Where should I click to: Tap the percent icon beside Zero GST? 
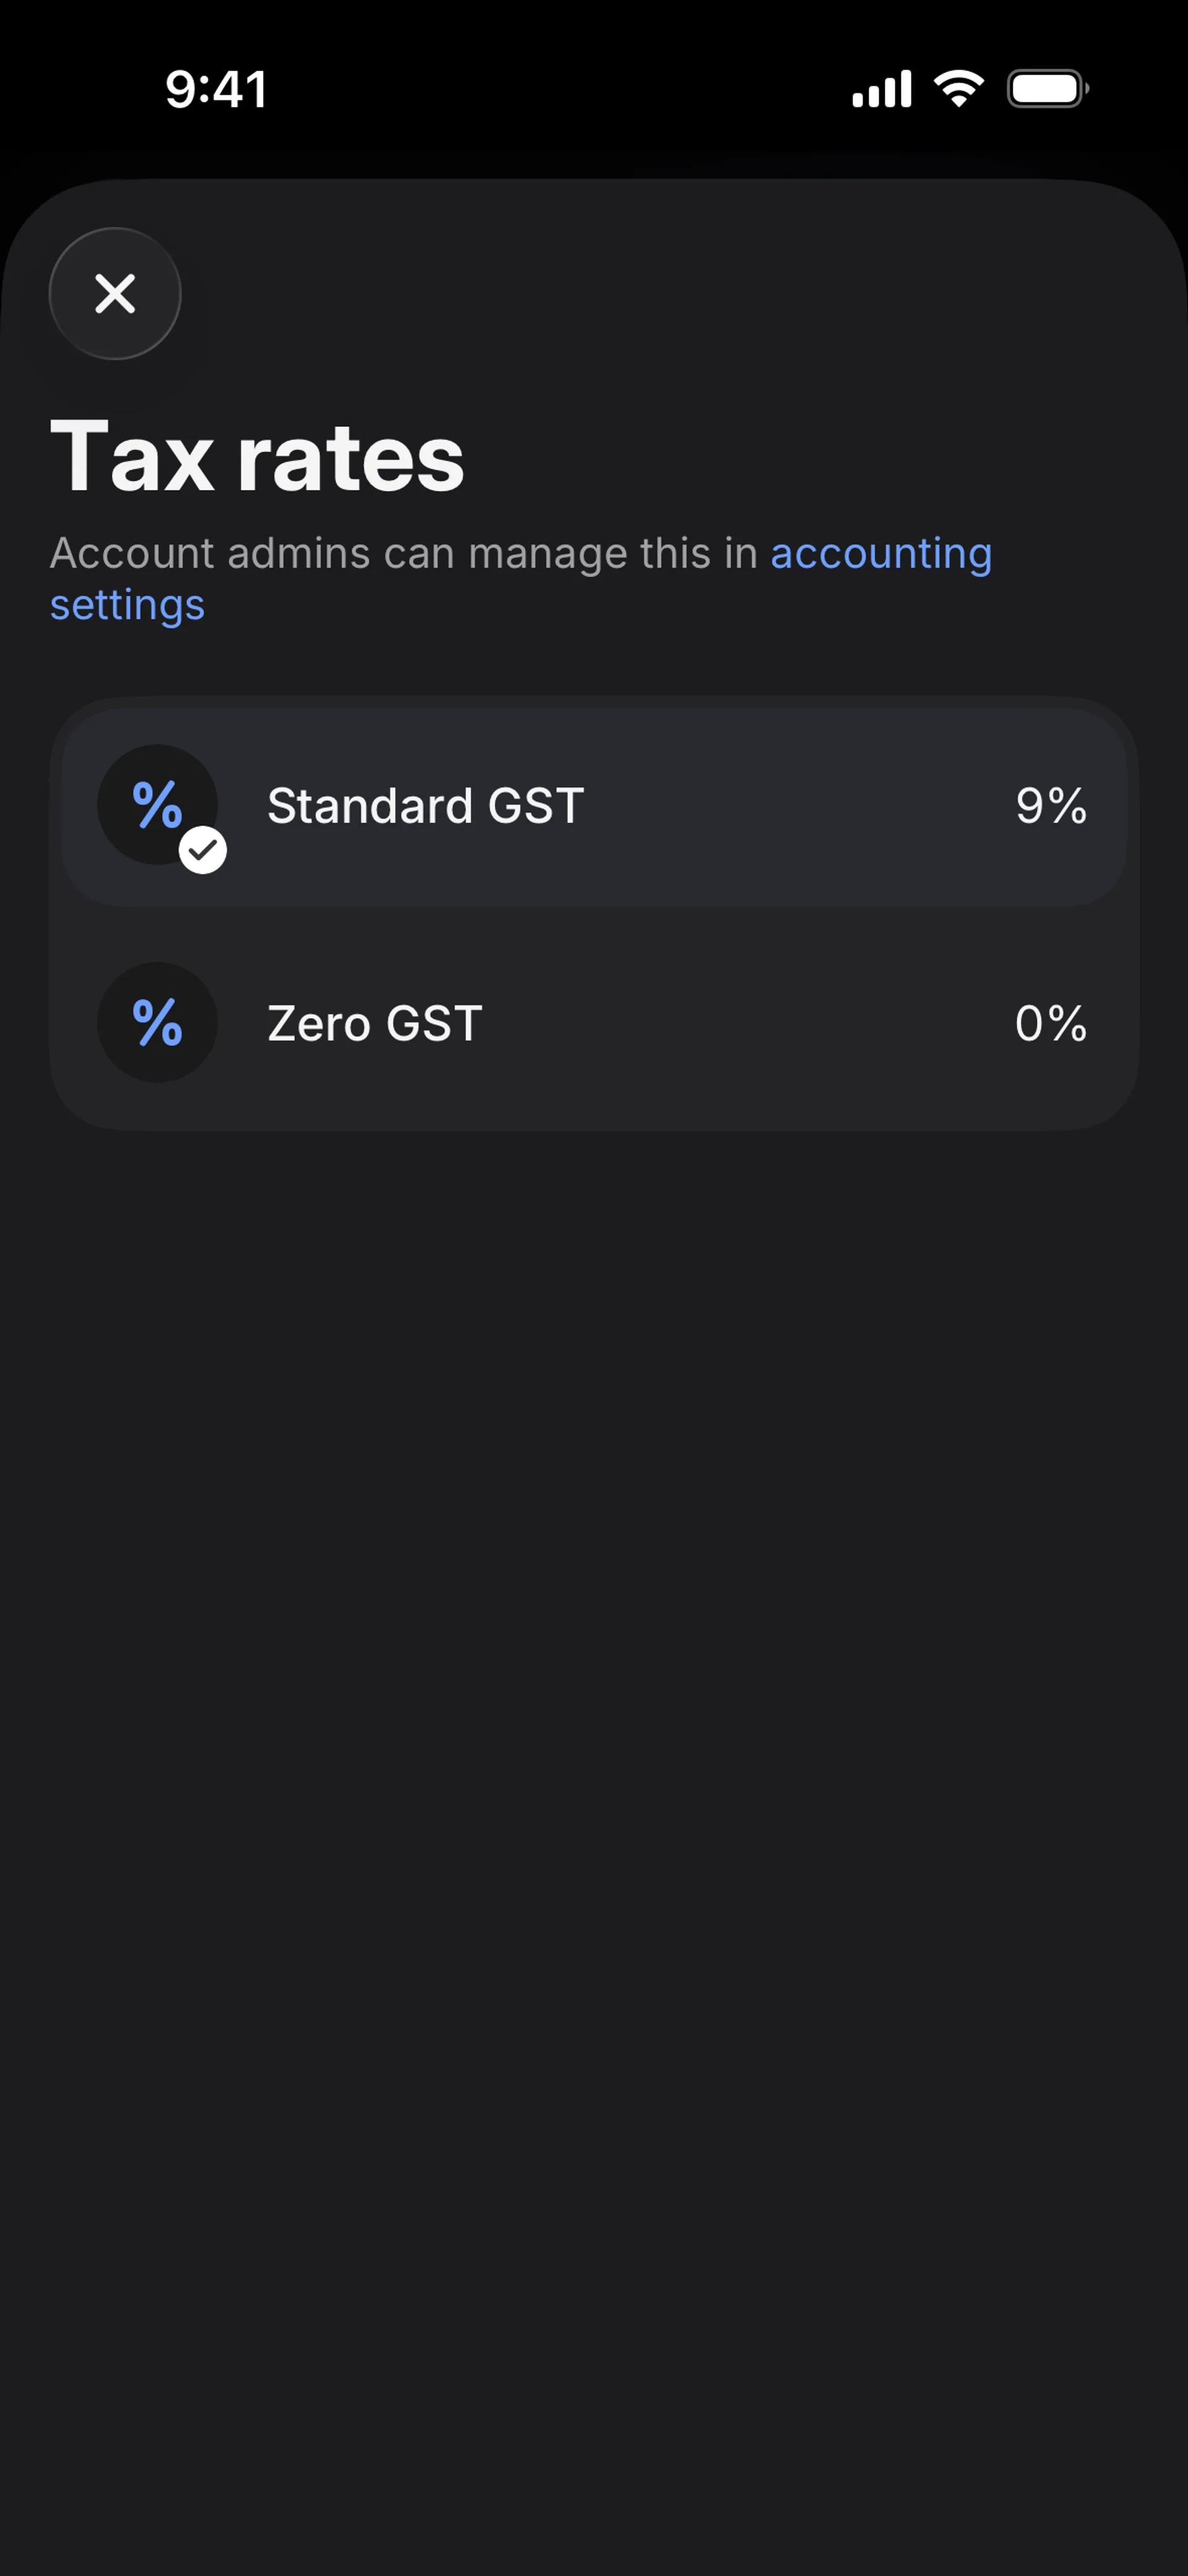pyautogui.click(x=157, y=1022)
